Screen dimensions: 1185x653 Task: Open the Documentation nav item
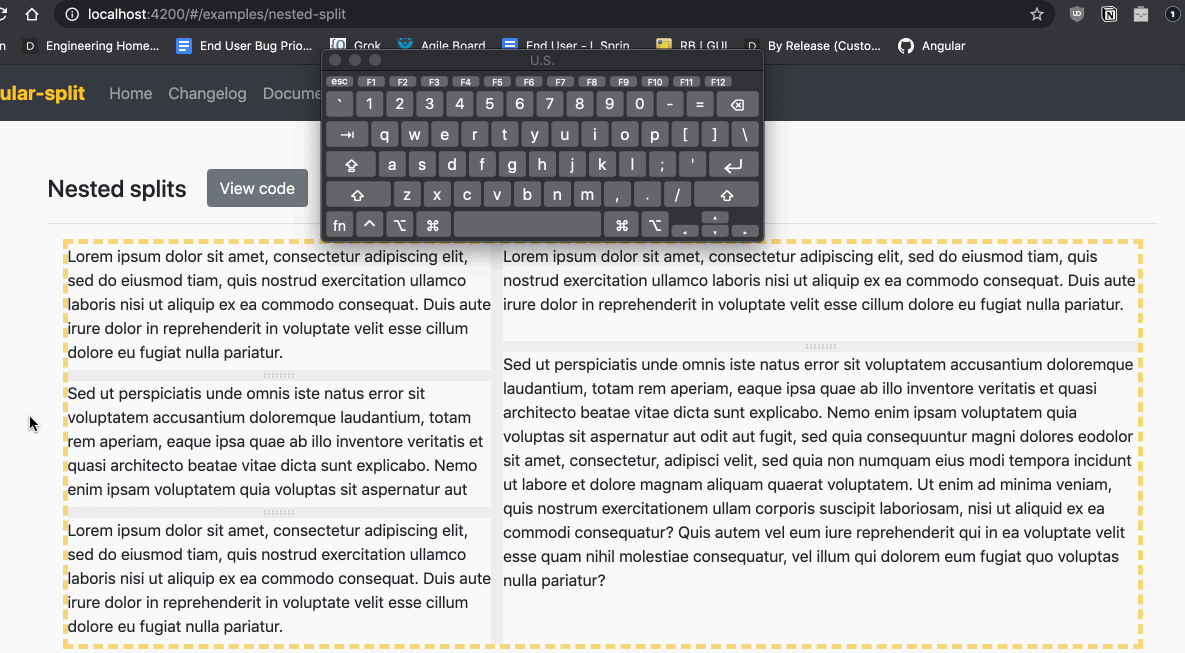pos(292,94)
